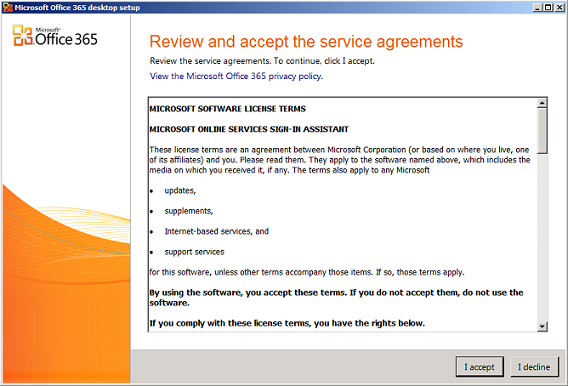Click the 'support services' bullet item

pos(195,252)
